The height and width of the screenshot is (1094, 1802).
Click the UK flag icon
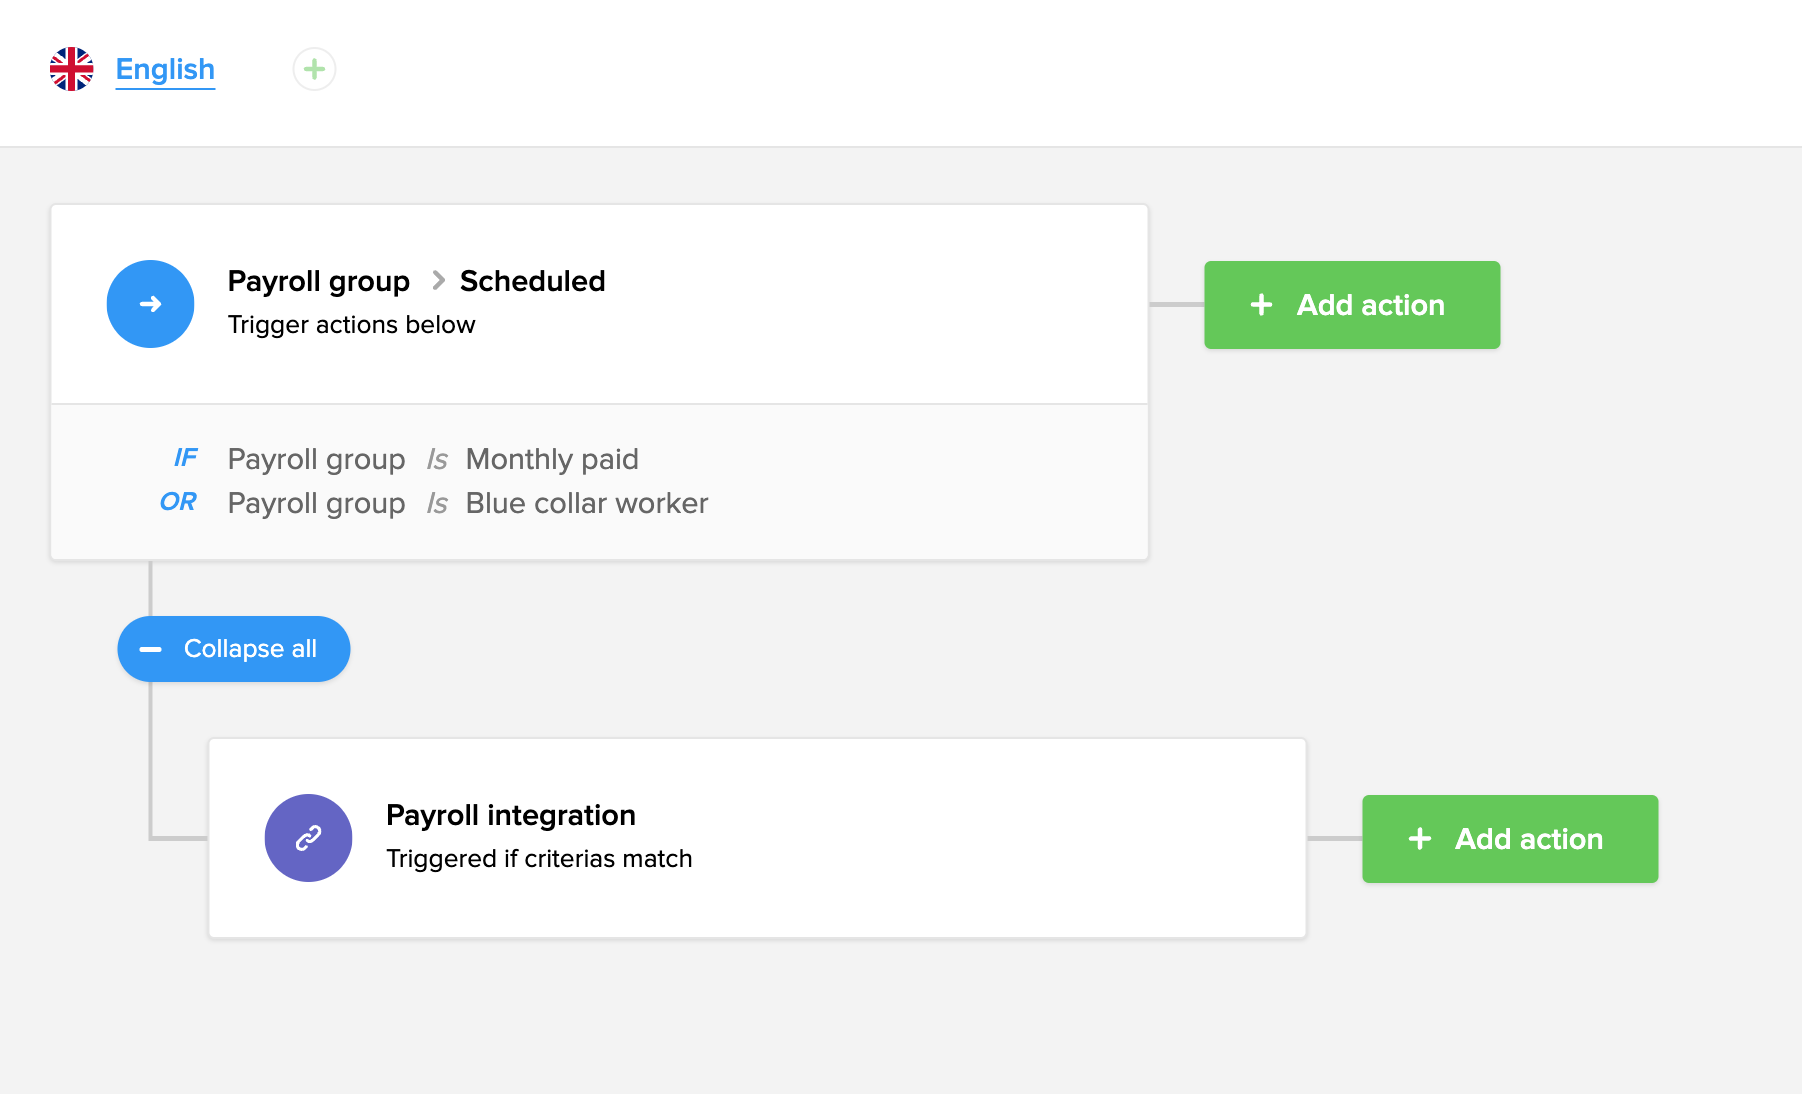[x=72, y=69]
